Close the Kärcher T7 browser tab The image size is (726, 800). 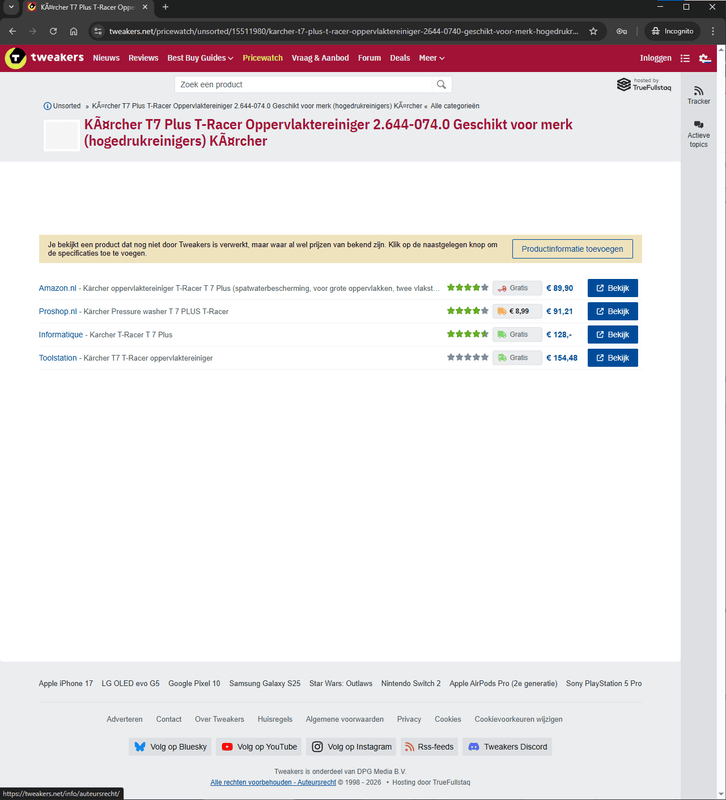145,7
